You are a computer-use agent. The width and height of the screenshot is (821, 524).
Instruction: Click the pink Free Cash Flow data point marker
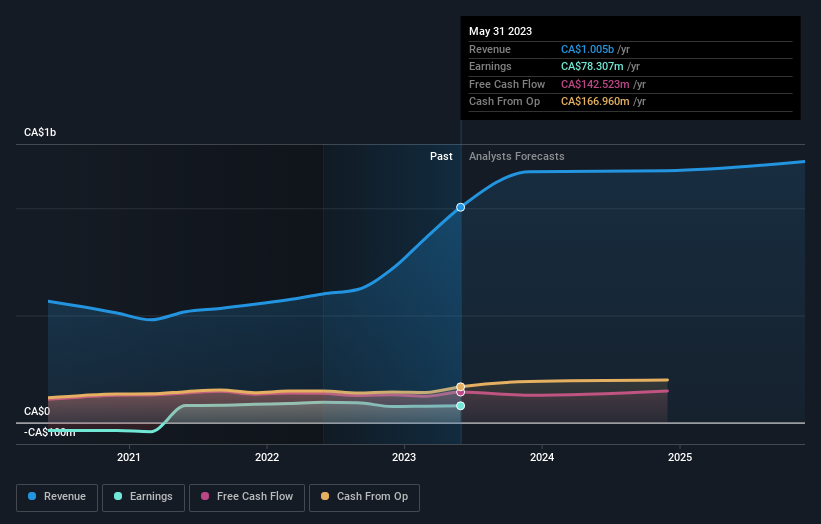click(460, 393)
